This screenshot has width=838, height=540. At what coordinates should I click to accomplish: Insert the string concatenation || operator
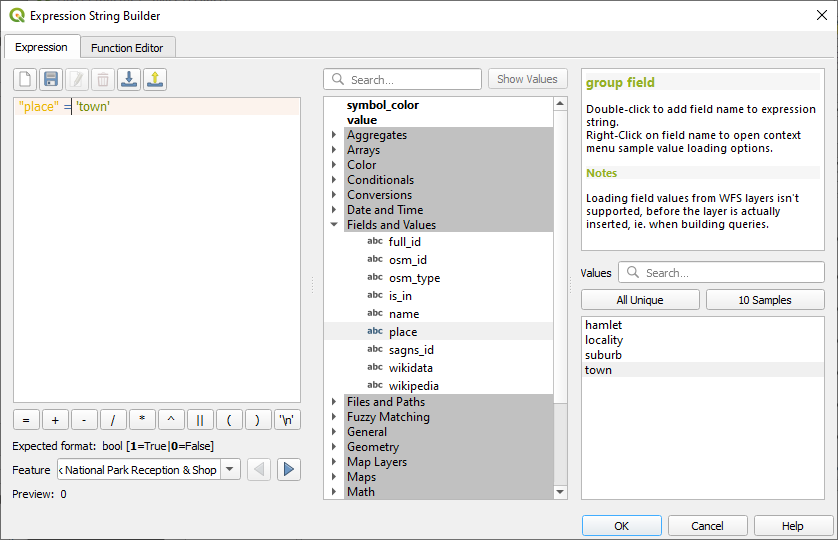(200, 420)
